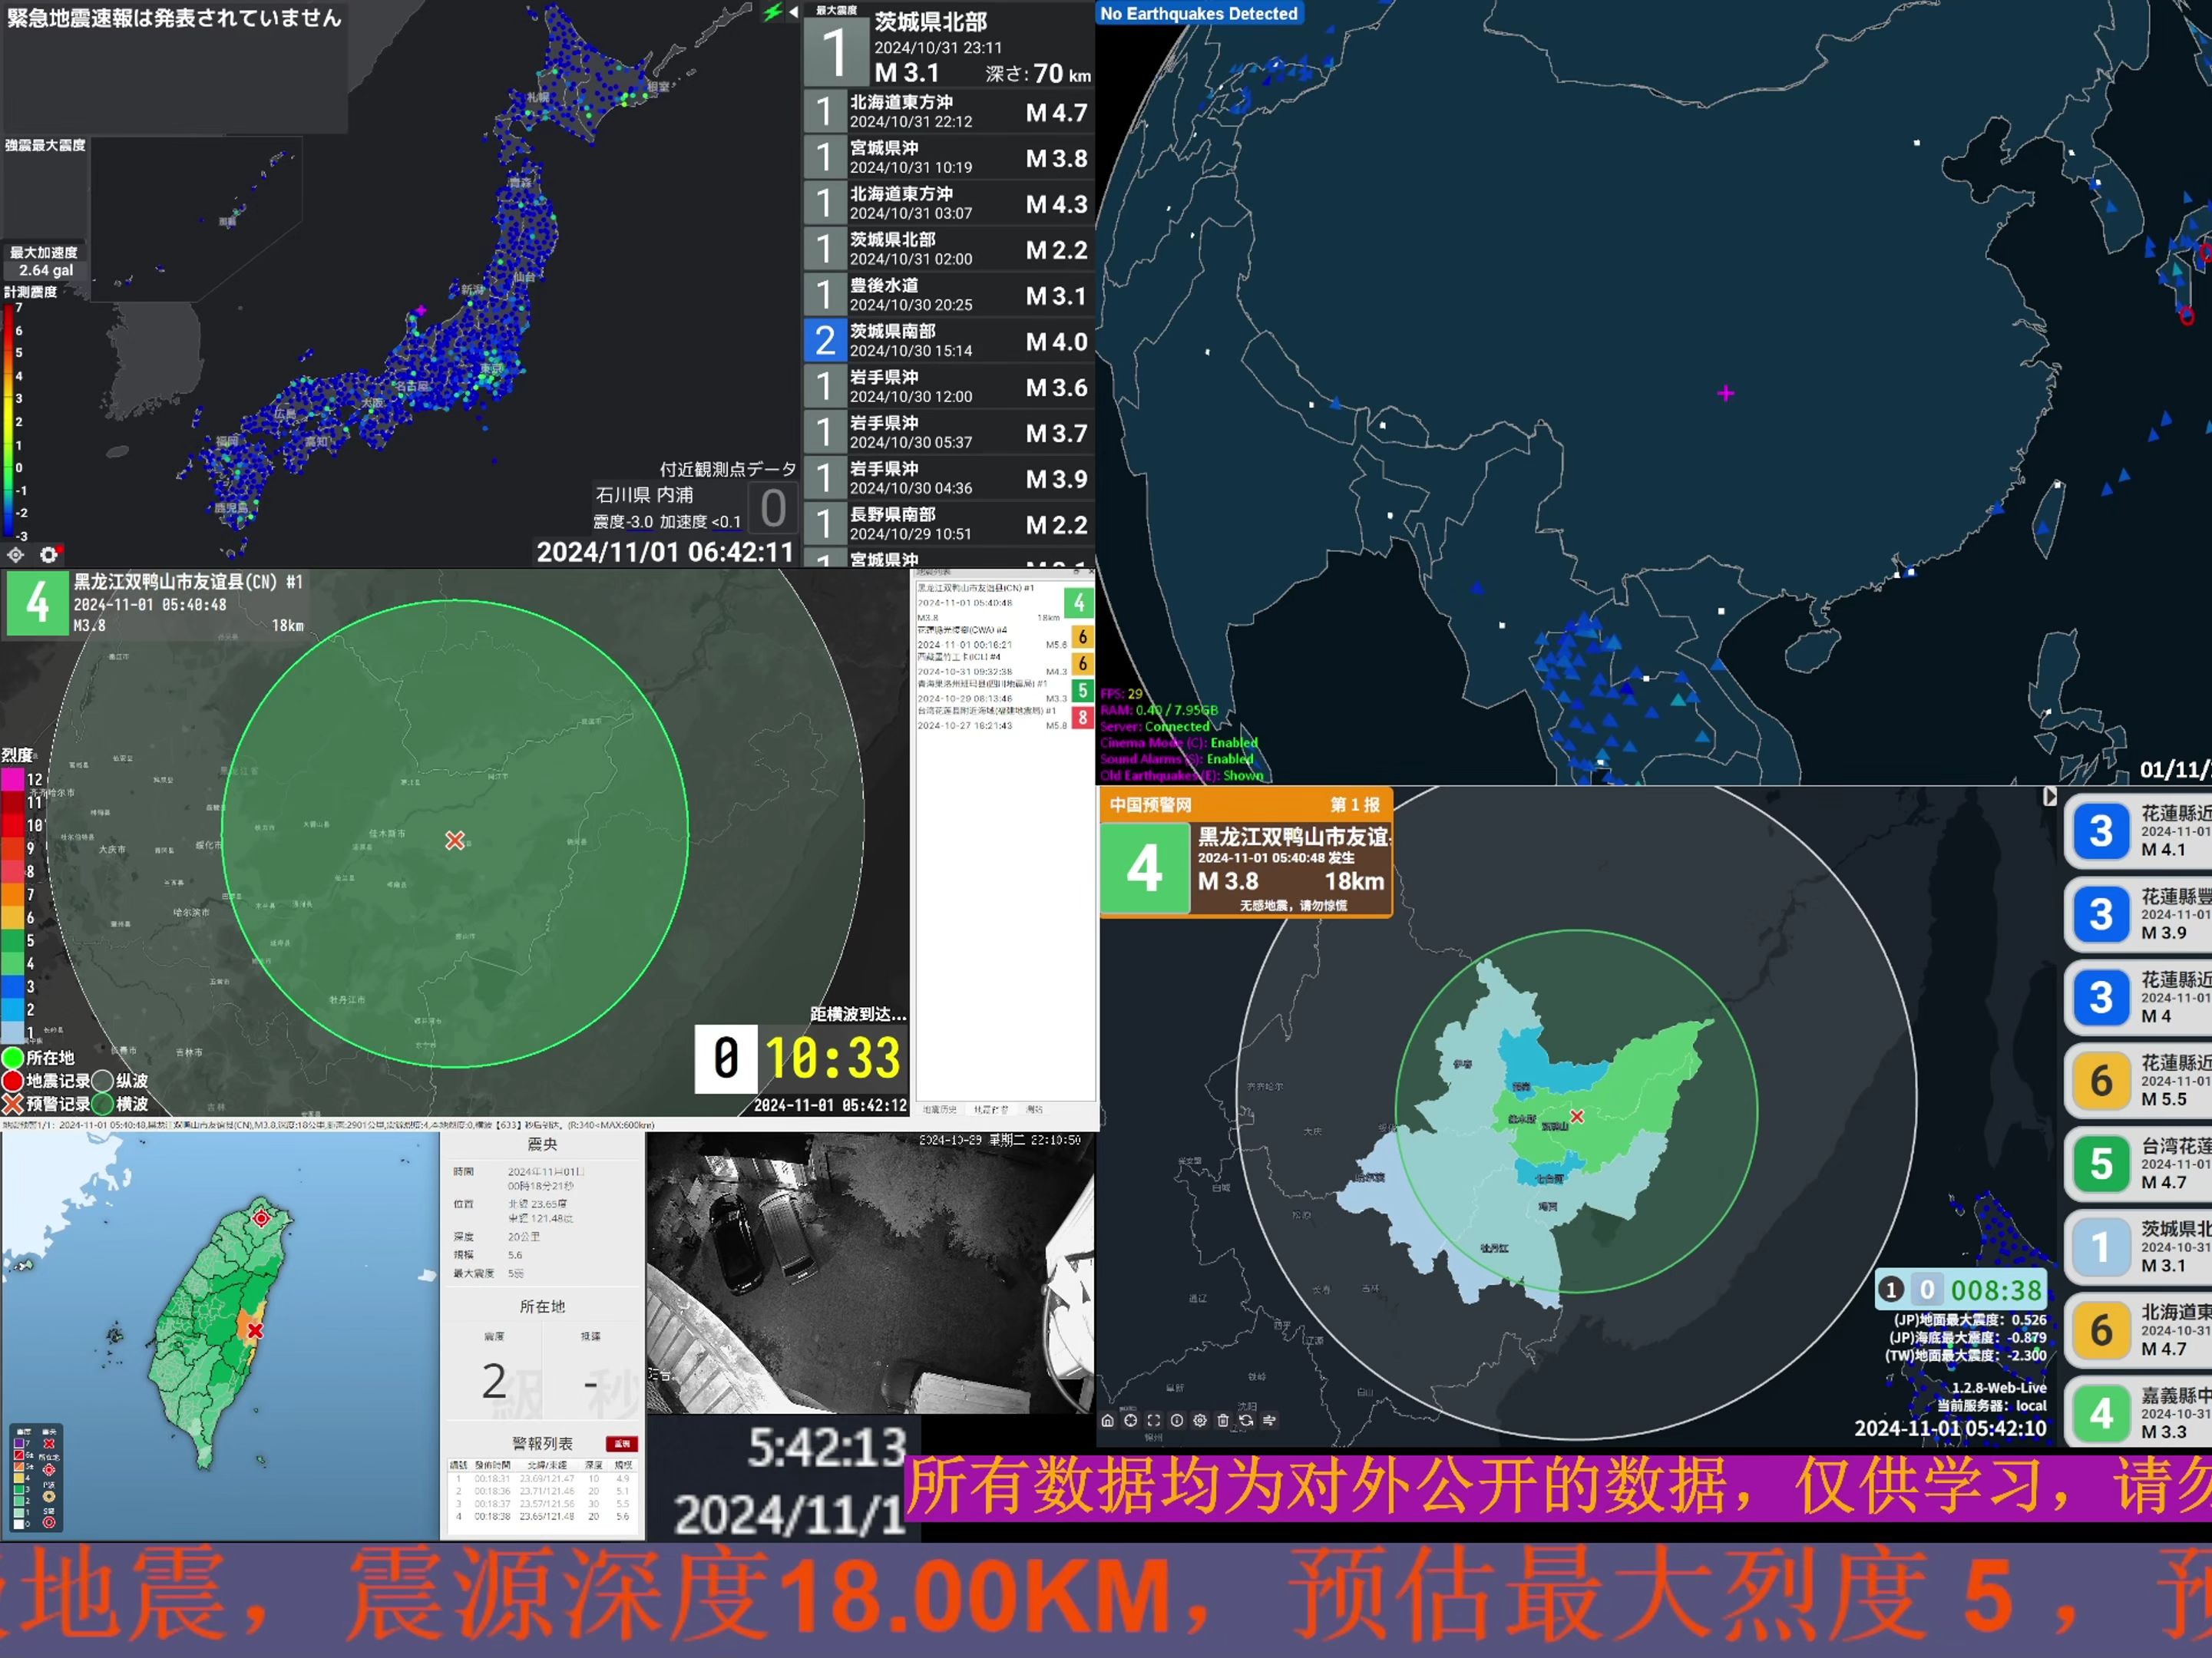Select 長野県南部 M2.2 entry in Japan list
The width and height of the screenshot is (2212, 1658).
click(x=949, y=524)
